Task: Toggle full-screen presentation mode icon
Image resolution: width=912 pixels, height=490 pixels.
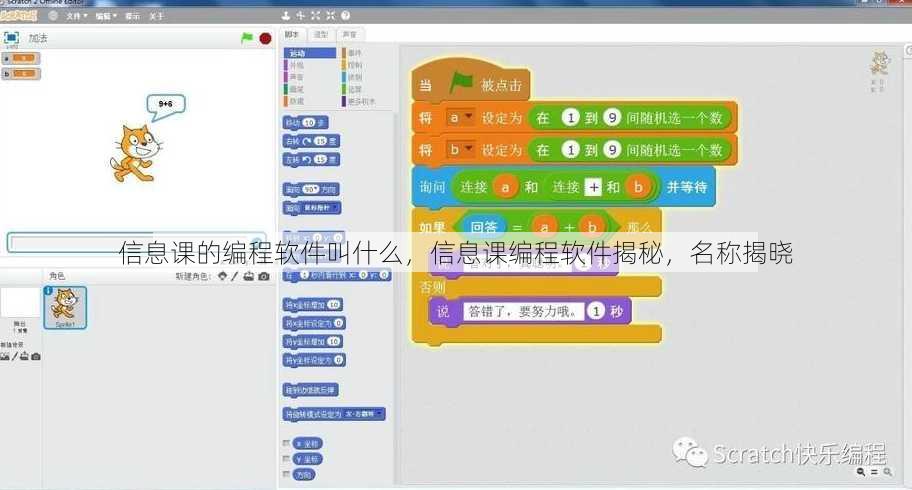Action: (11, 38)
